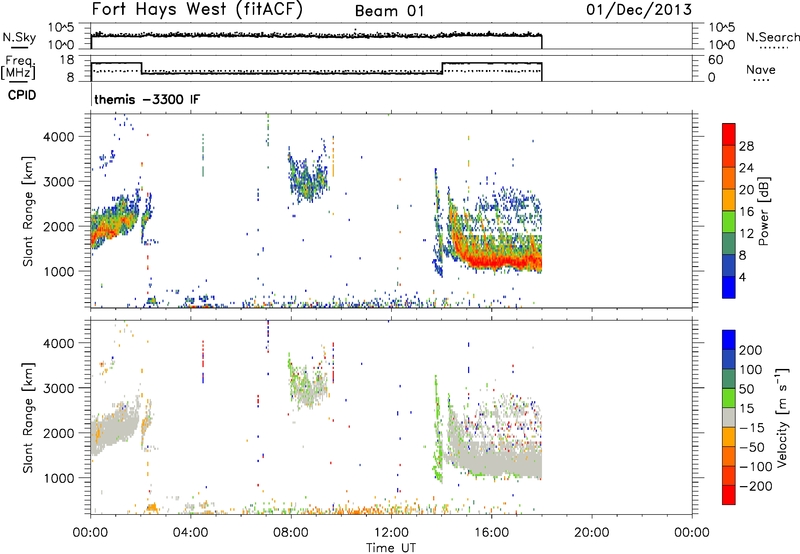Click the "60" Nave axis tick

(x=716, y=60)
